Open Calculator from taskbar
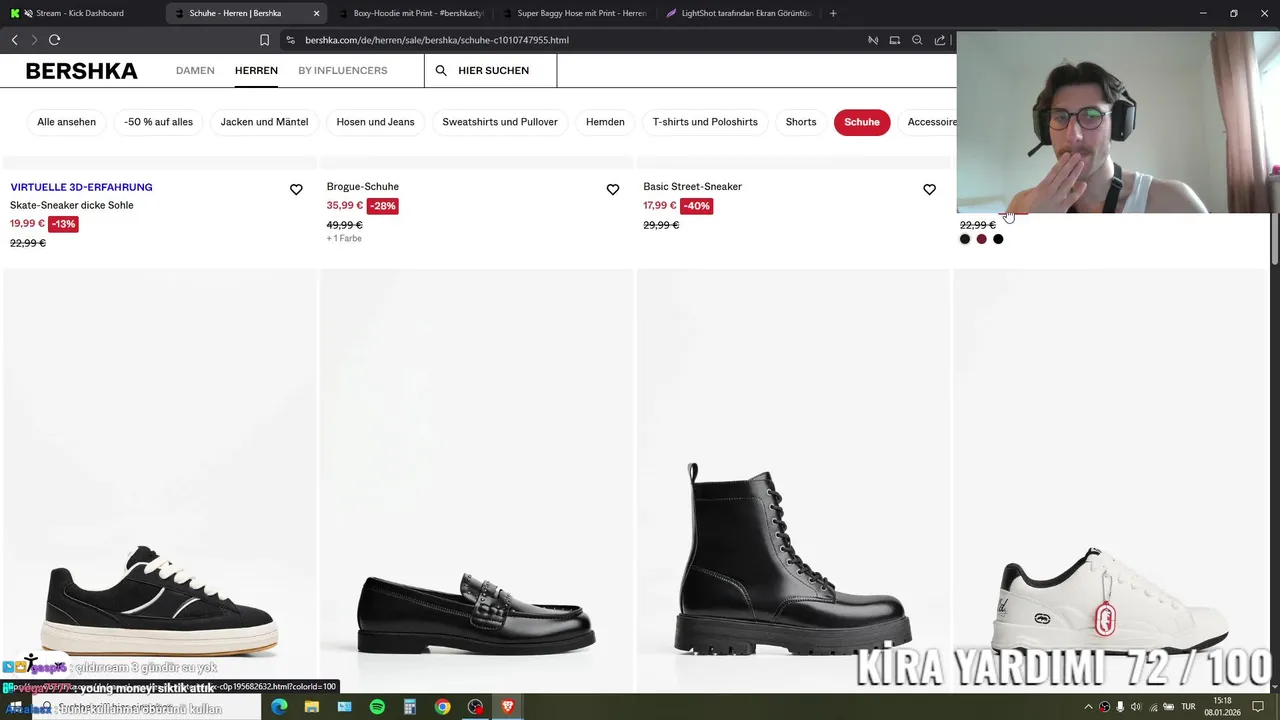The width and height of the screenshot is (1280, 720). tap(410, 706)
